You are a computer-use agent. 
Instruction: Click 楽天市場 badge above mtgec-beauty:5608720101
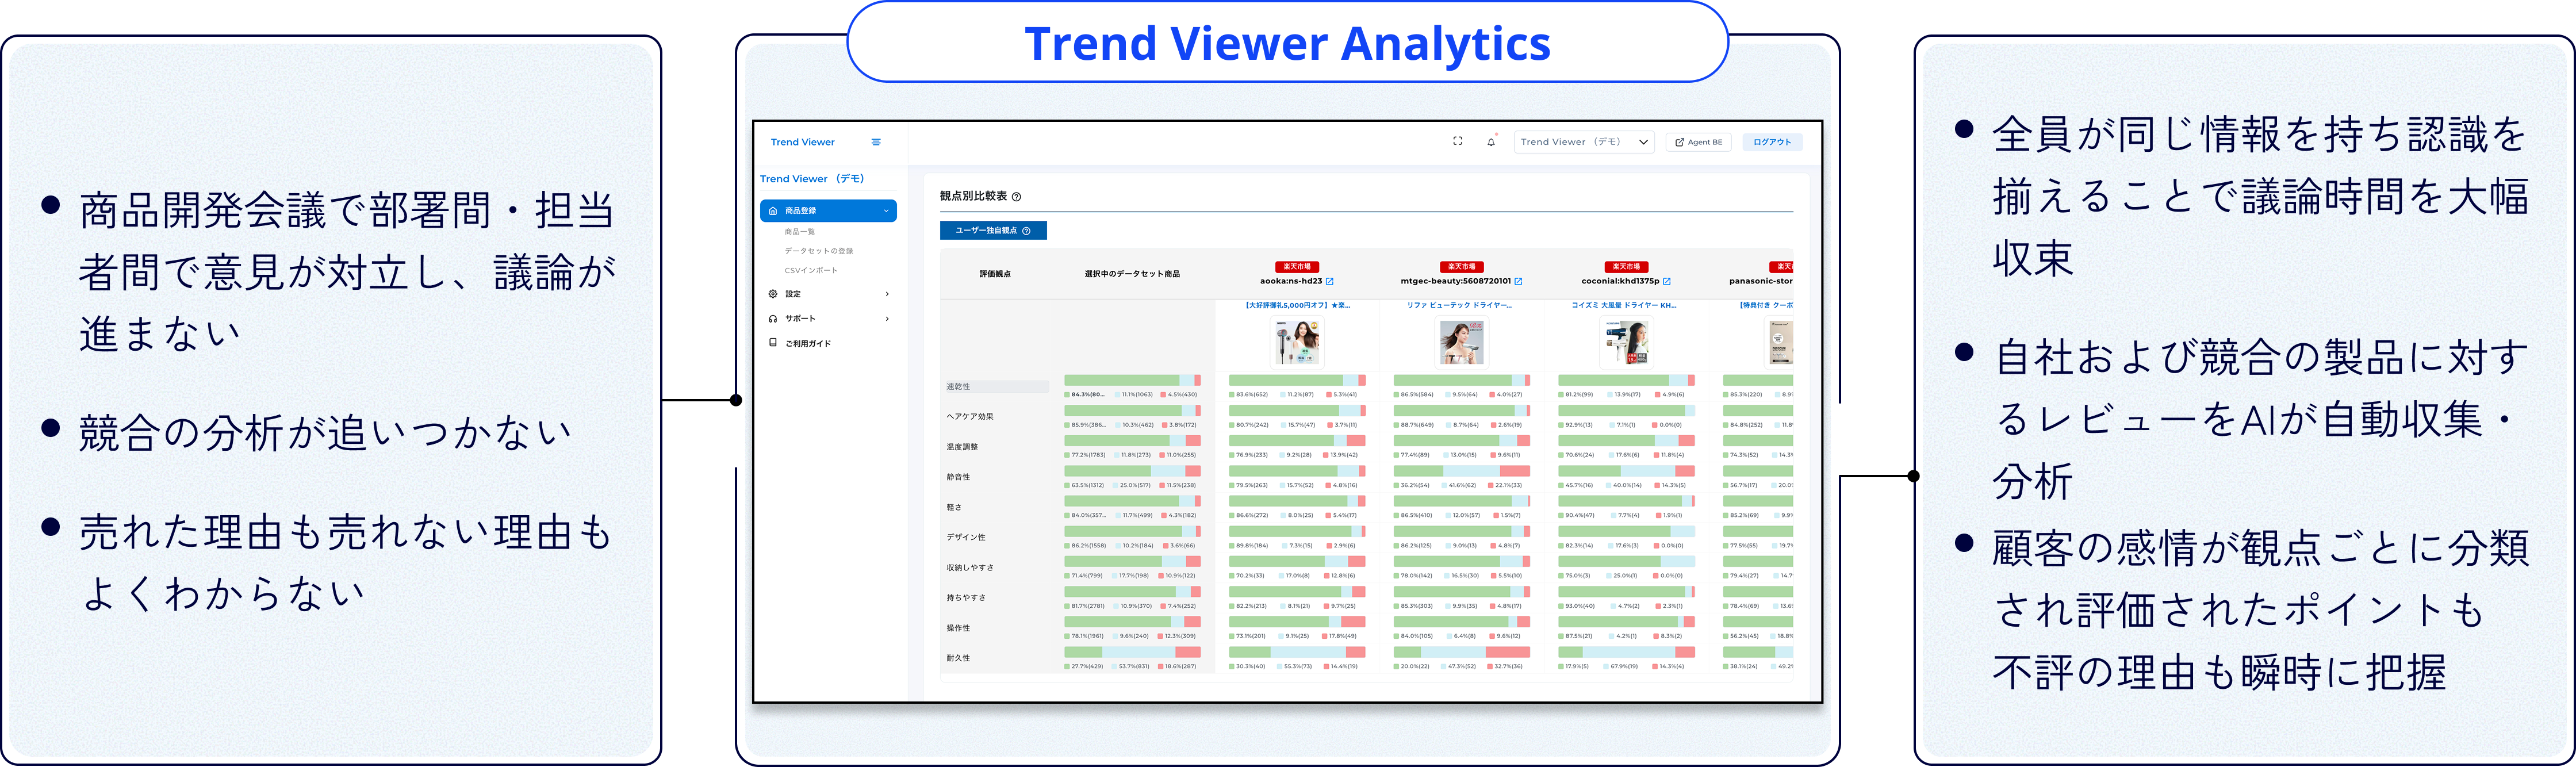tap(1461, 267)
